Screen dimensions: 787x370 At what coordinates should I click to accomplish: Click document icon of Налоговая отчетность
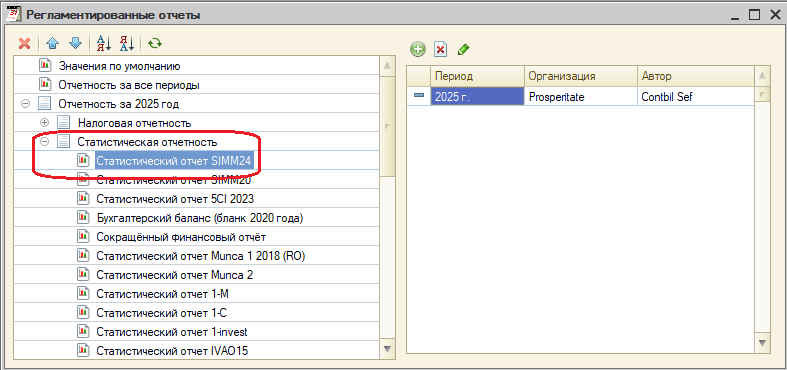click(64, 122)
